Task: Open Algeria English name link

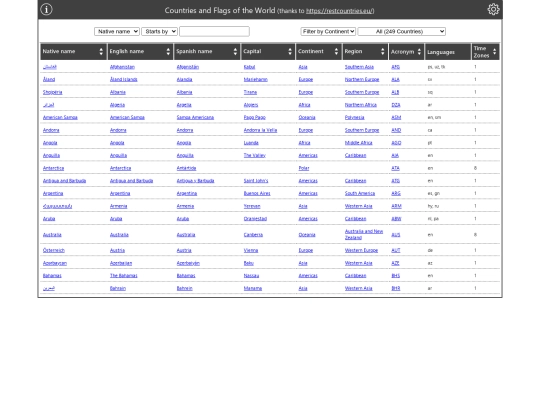Action: tap(117, 105)
